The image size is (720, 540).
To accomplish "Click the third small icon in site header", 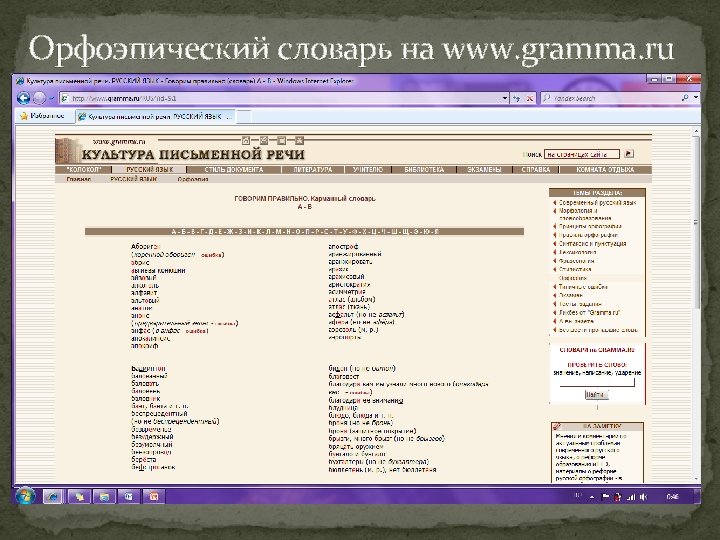I will [281, 140].
